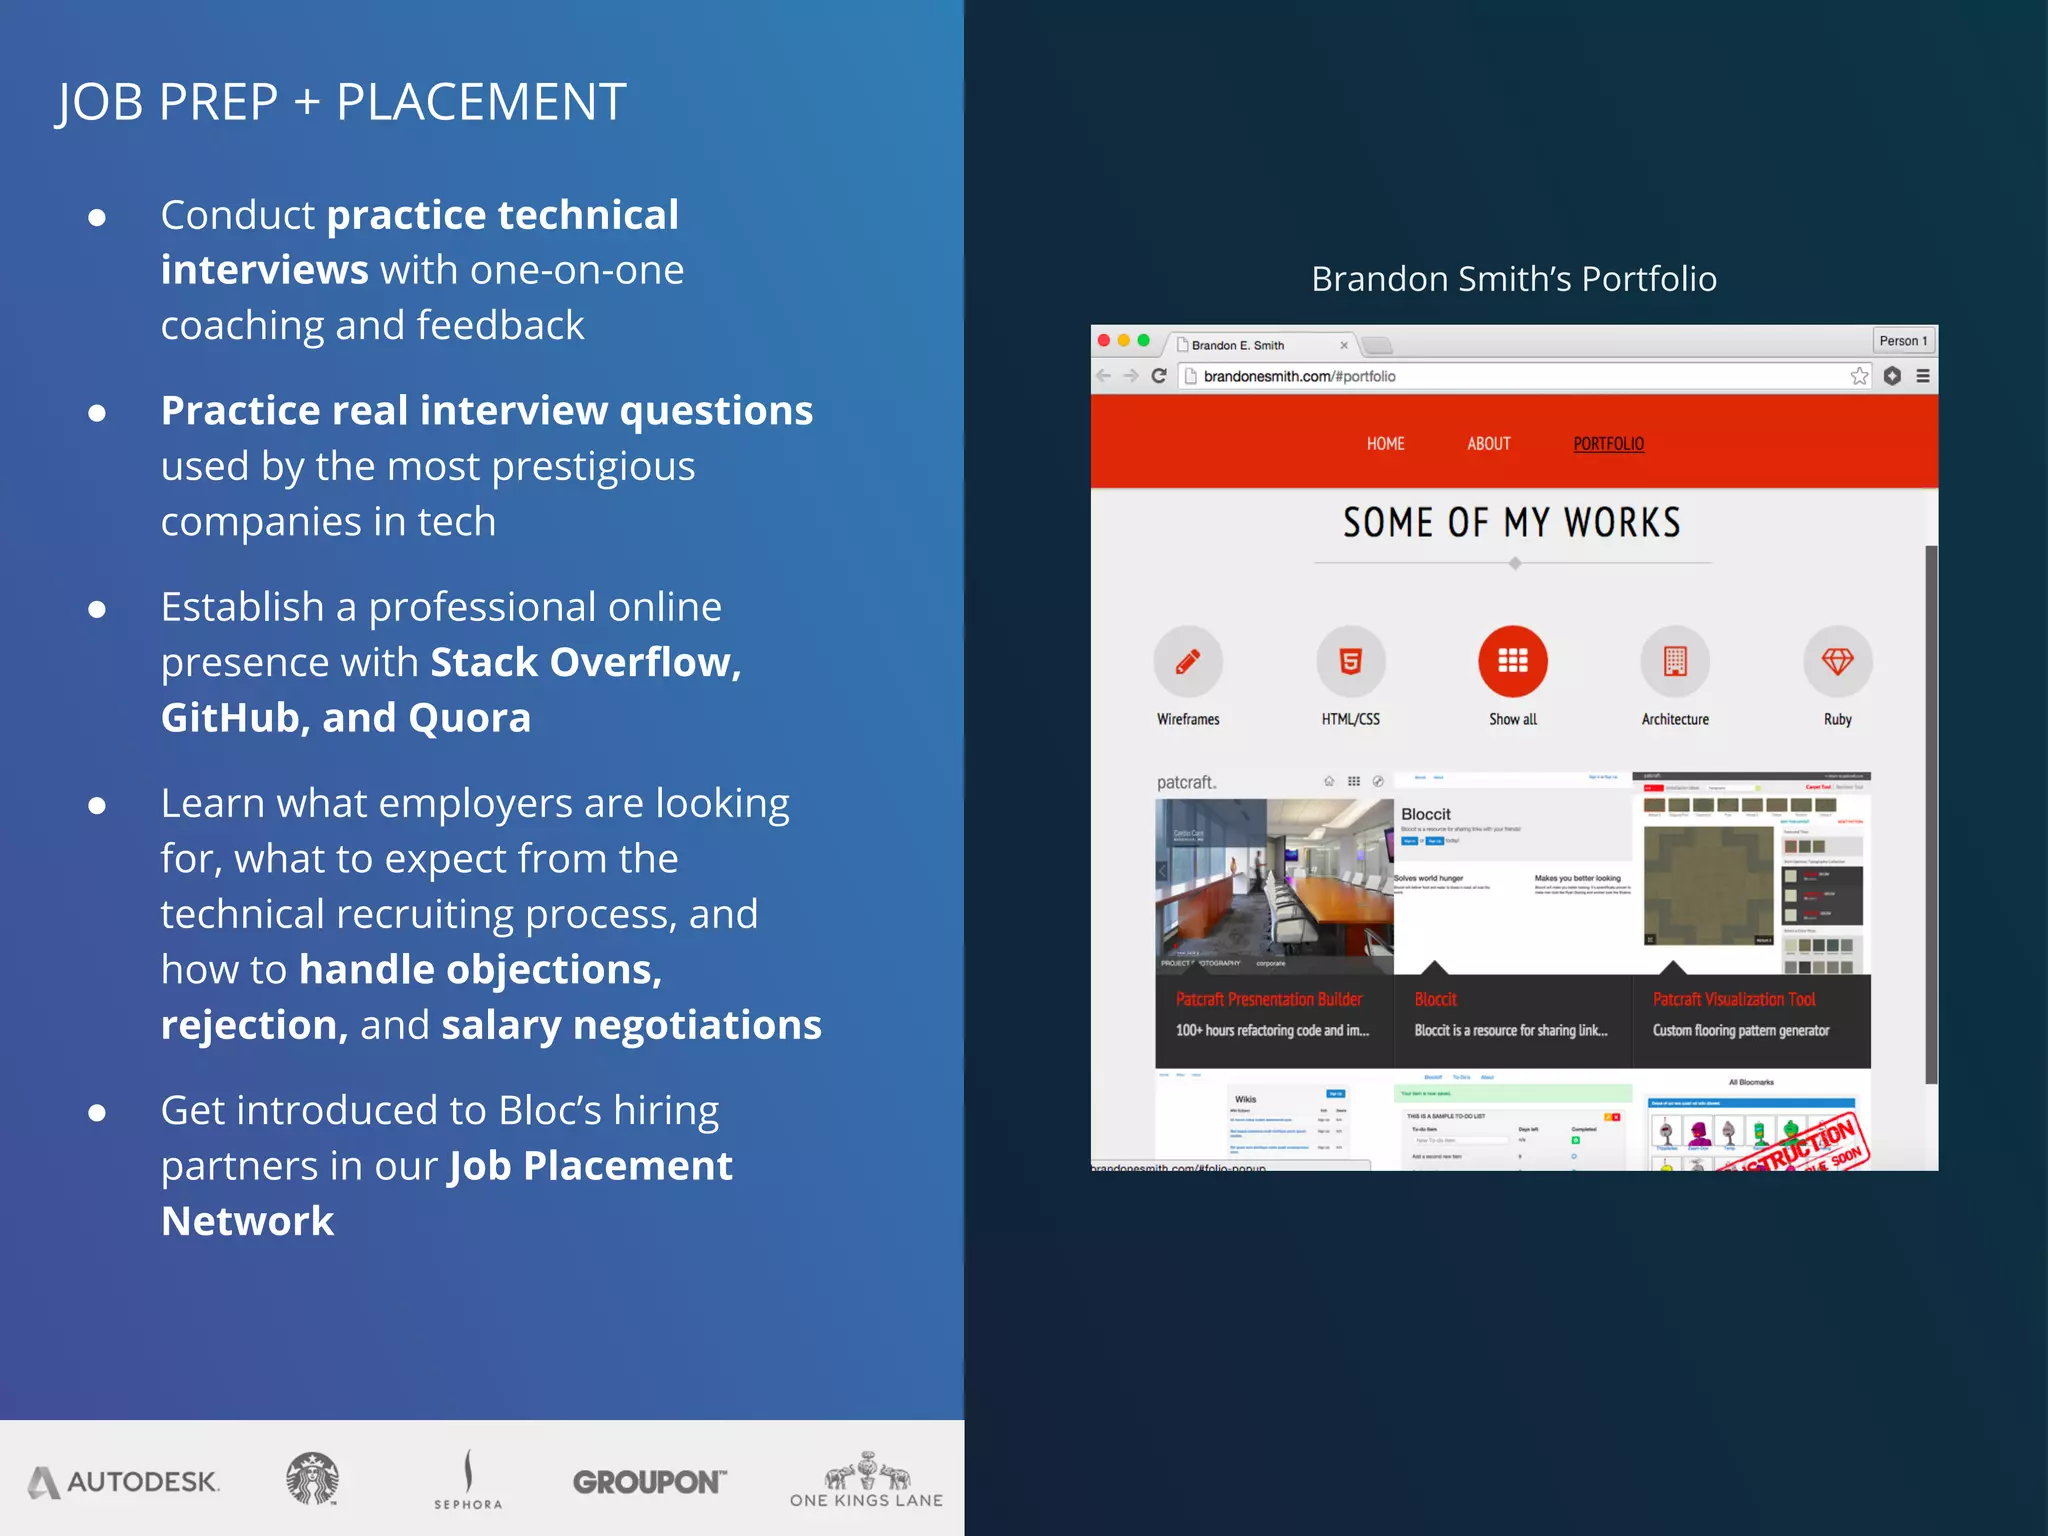The height and width of the screenshot is (1536, 2048).
Task: Filter works by Architecture building icon
Action: [1675, 661]
